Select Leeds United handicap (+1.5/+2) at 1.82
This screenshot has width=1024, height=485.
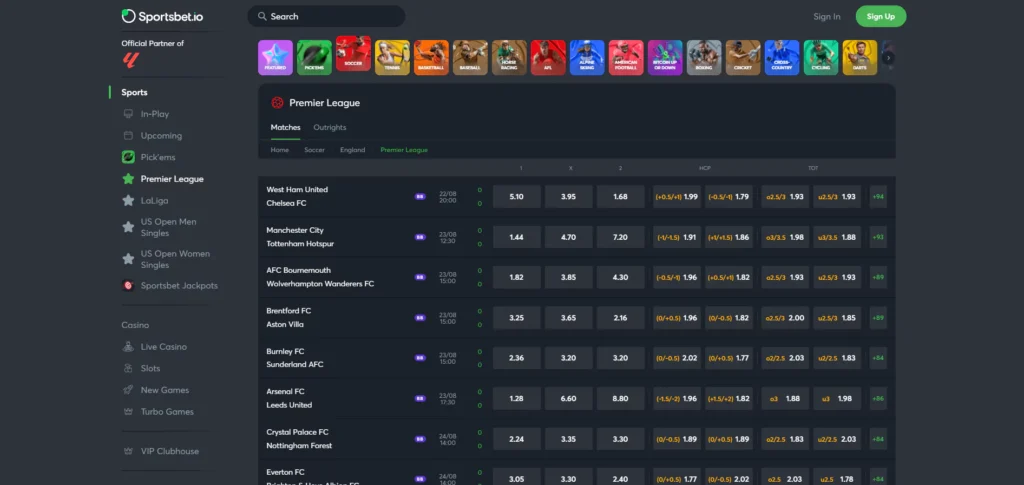point(729,398)
